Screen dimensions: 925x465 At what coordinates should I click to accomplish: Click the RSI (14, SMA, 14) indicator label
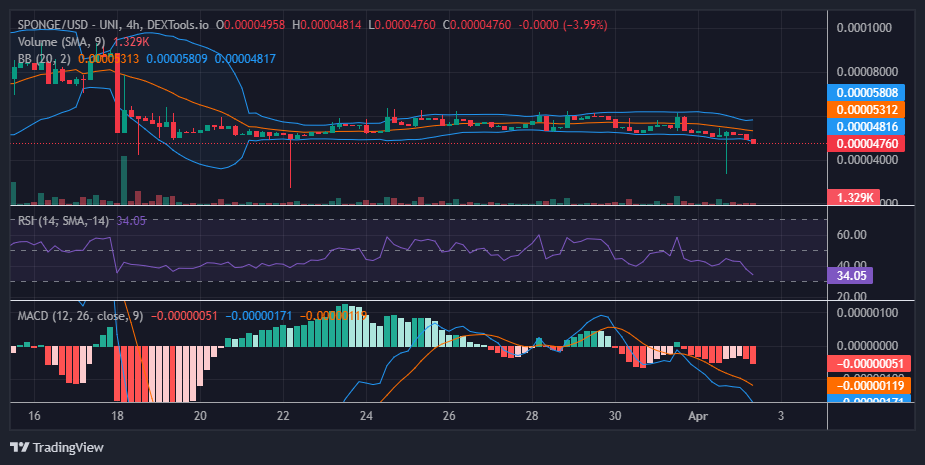tap(63, 221)
